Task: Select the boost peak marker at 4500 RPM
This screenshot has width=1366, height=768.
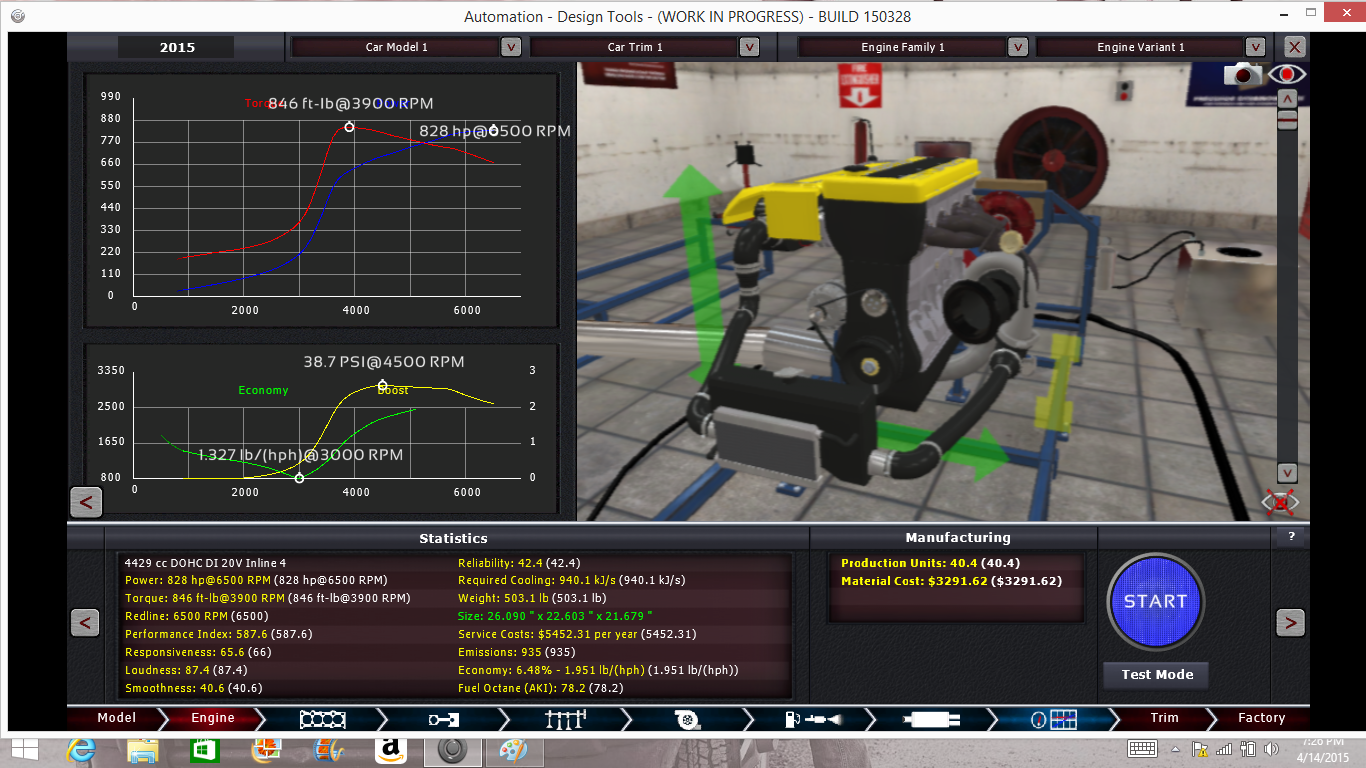Action: click(383, 385)
